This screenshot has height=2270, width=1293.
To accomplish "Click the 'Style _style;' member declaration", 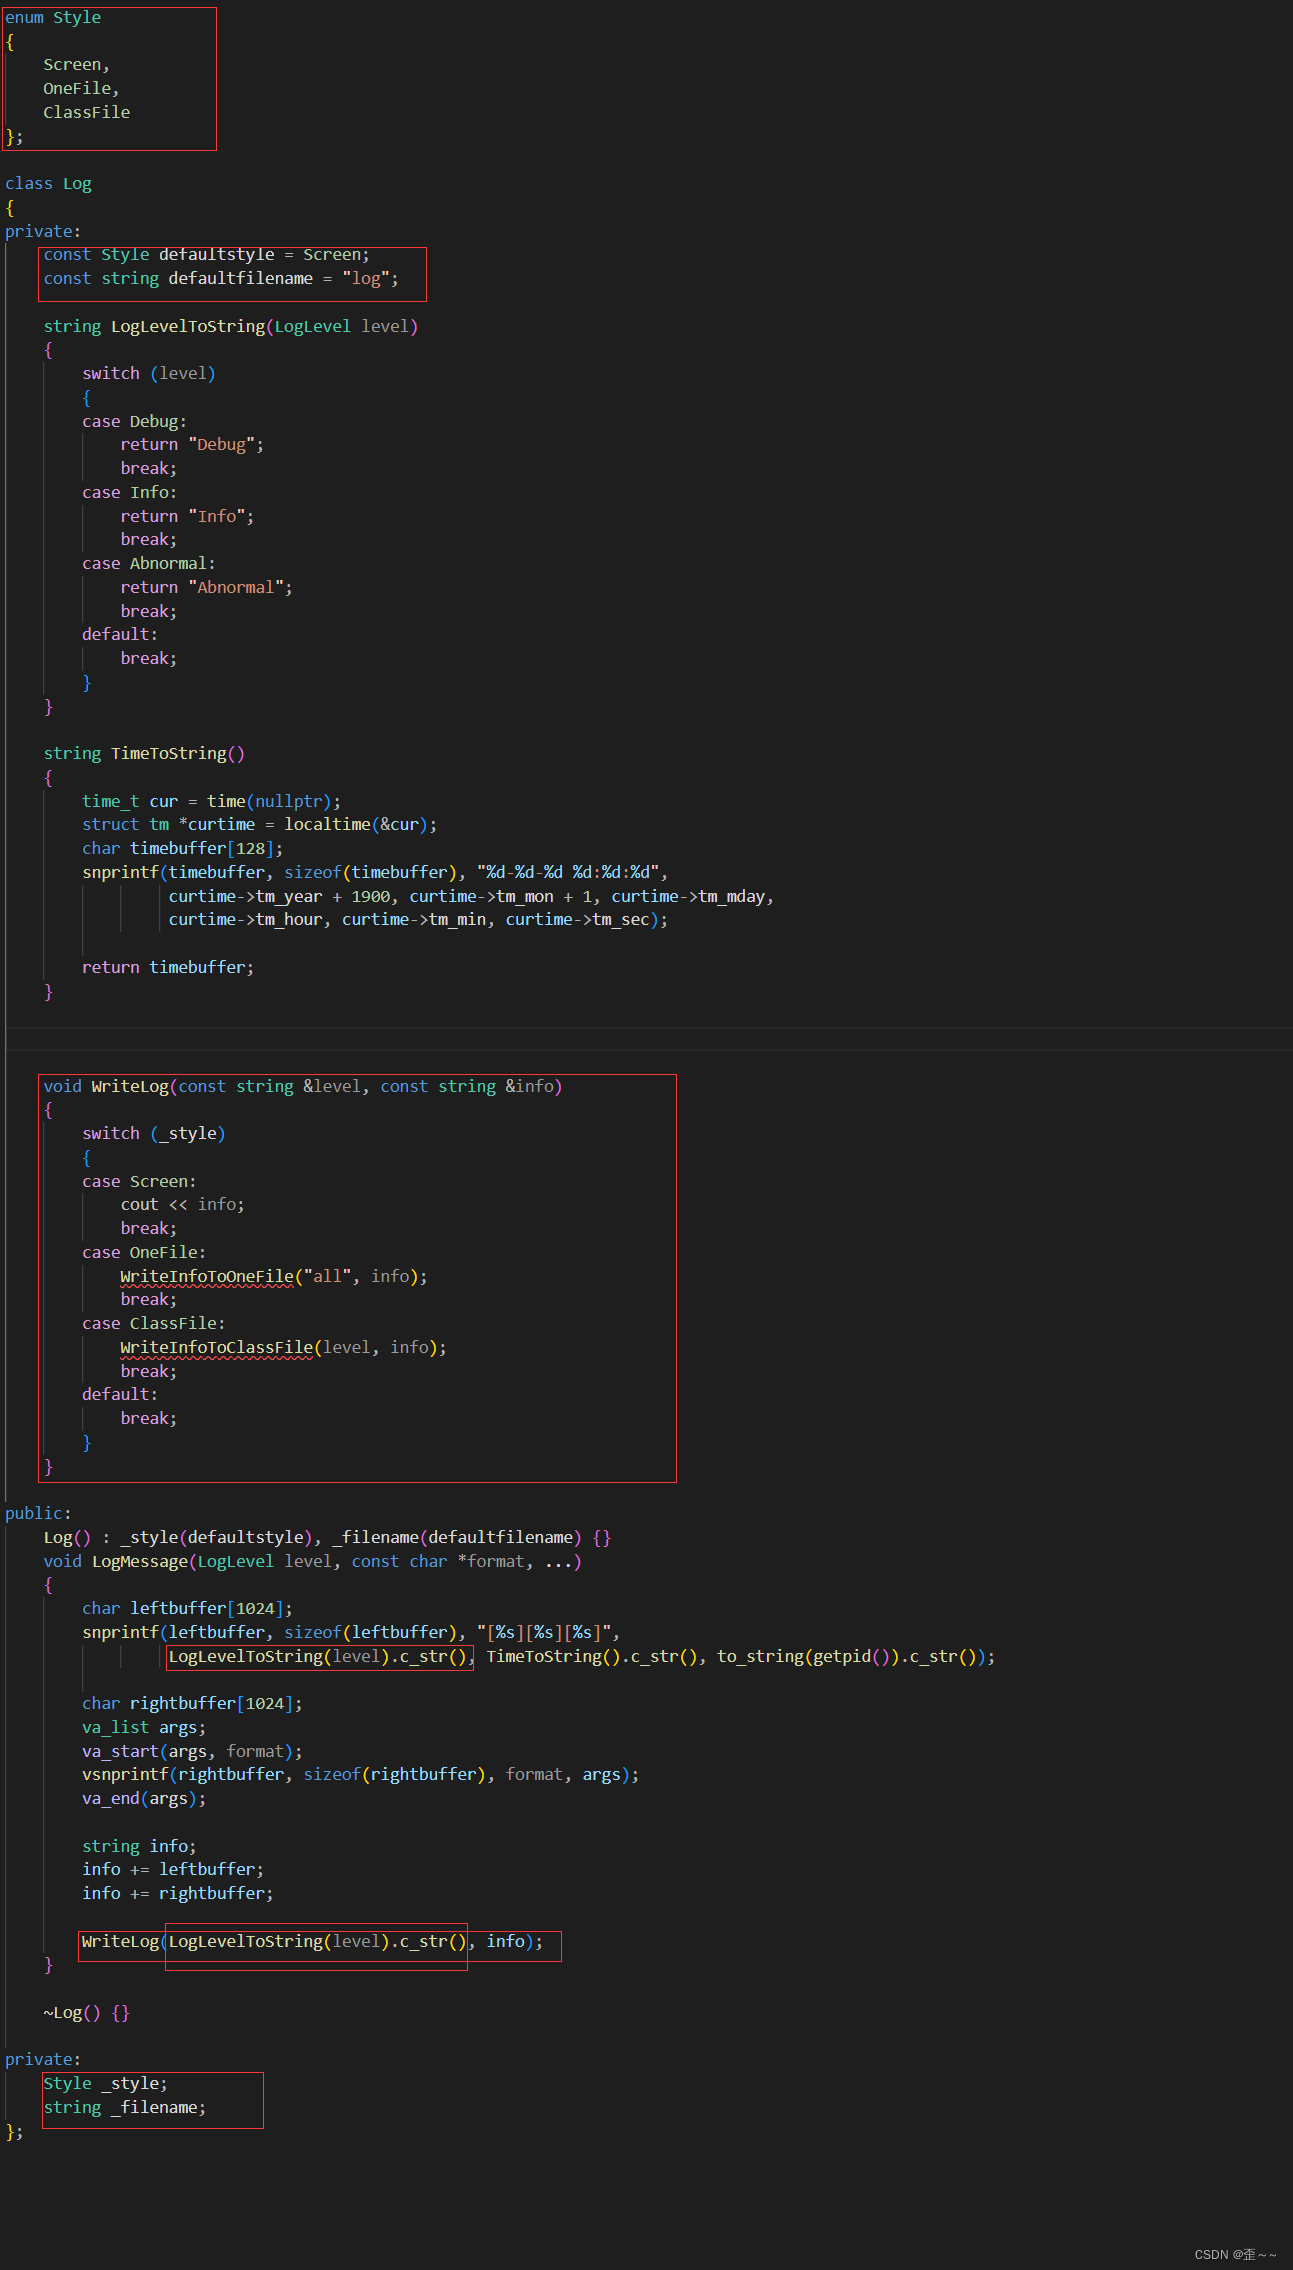I will coord(105,2084).
